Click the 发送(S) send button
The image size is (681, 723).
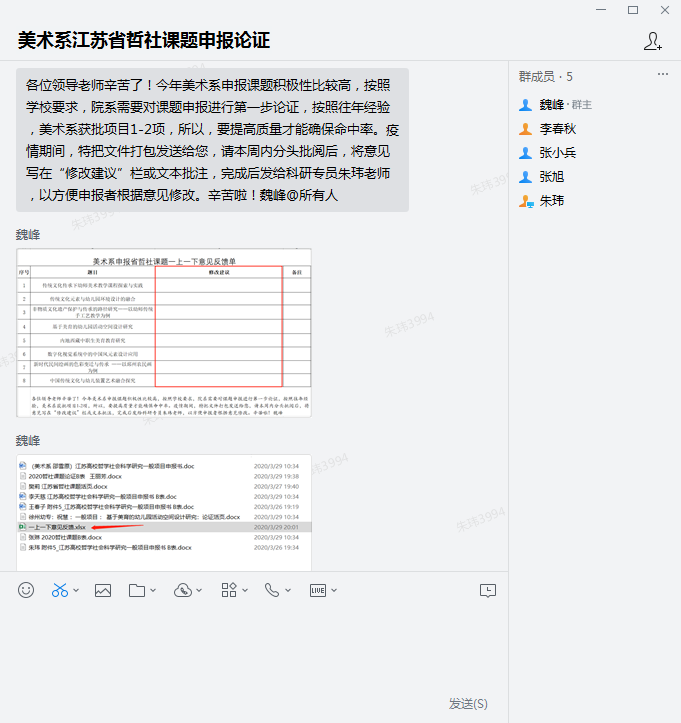468,704
